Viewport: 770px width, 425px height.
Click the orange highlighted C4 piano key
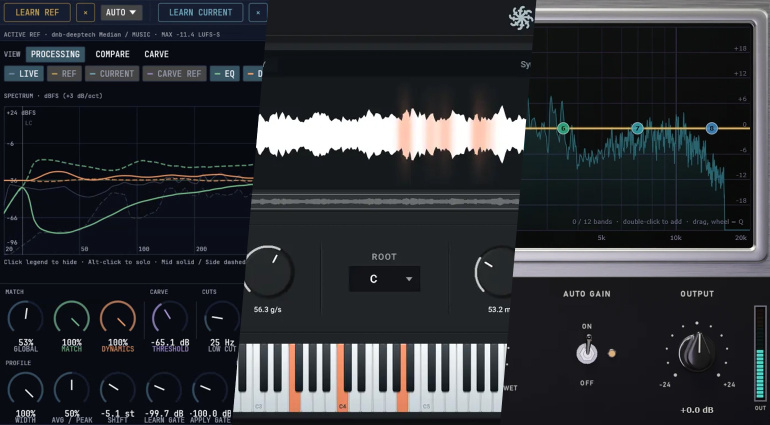click(343, 377)
